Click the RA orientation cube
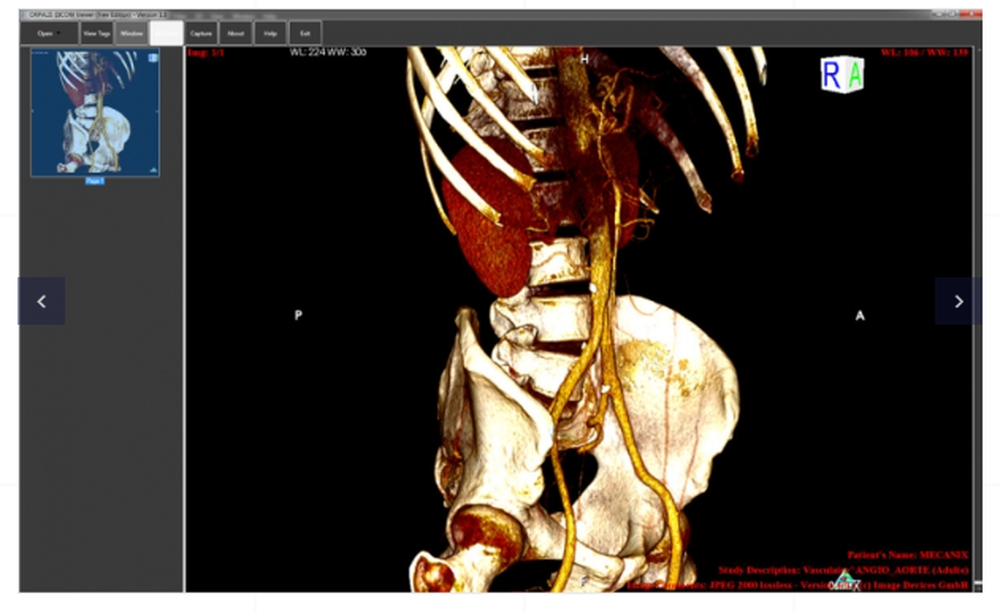 (x=841, y=74)
